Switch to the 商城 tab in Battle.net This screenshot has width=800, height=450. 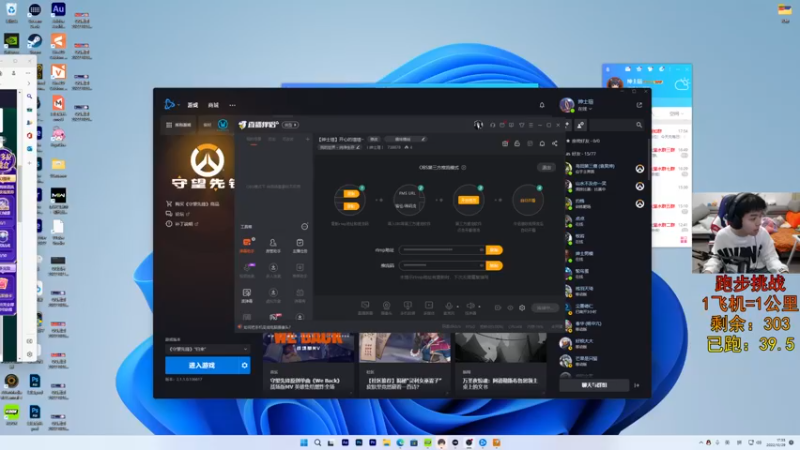coord(213,105)
